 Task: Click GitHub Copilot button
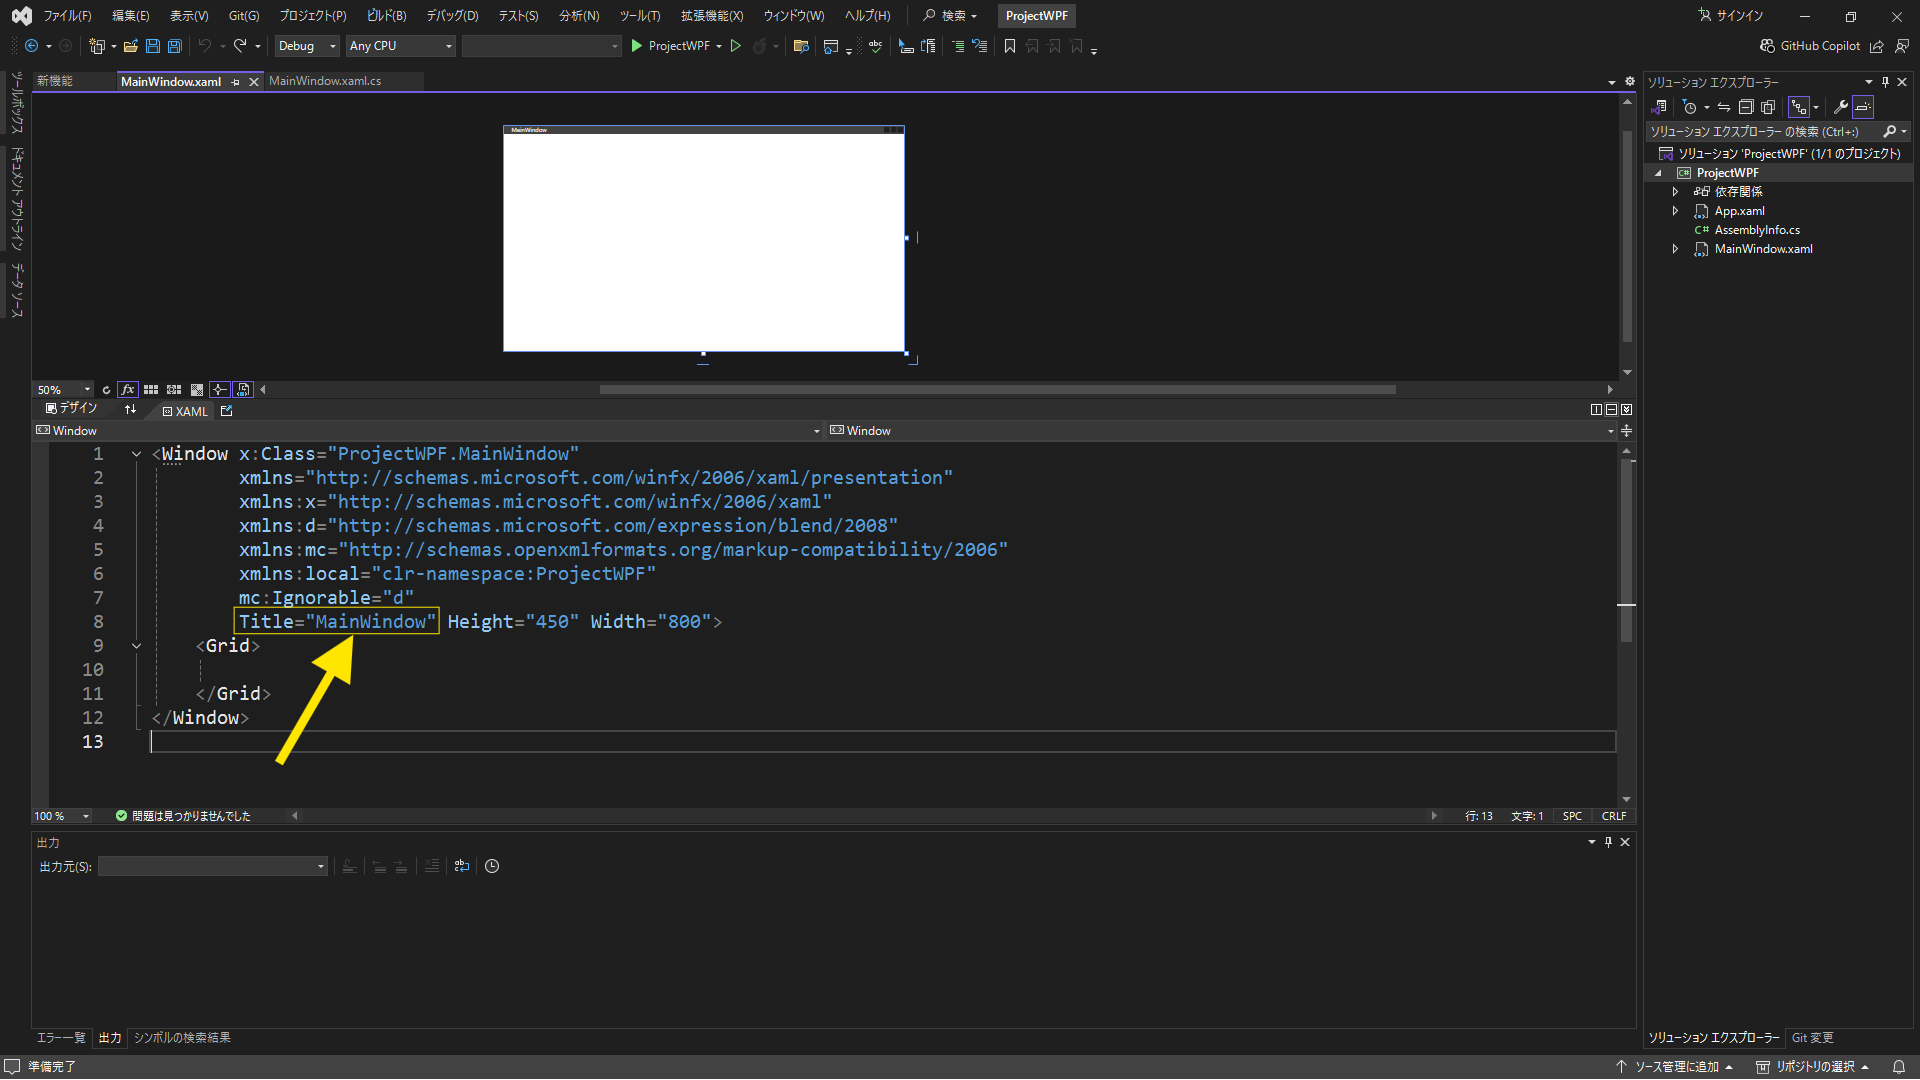pyautogui.click(x=1810, y=46)
